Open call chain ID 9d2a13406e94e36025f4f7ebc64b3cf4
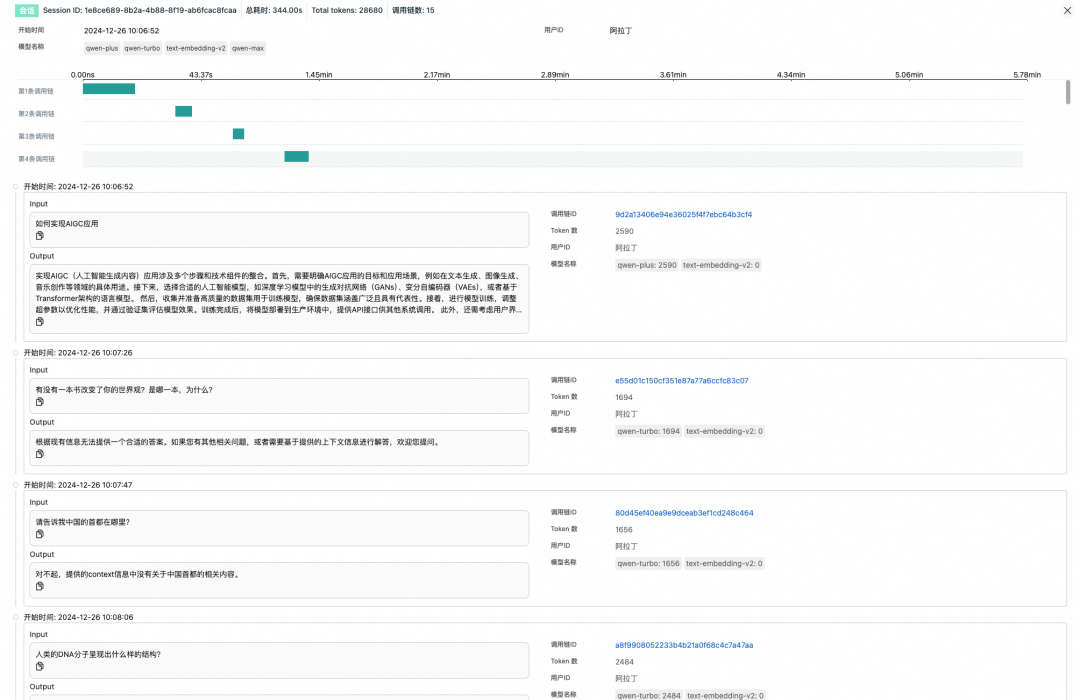This screenshot has height=700, width=1080. (683, 214)
